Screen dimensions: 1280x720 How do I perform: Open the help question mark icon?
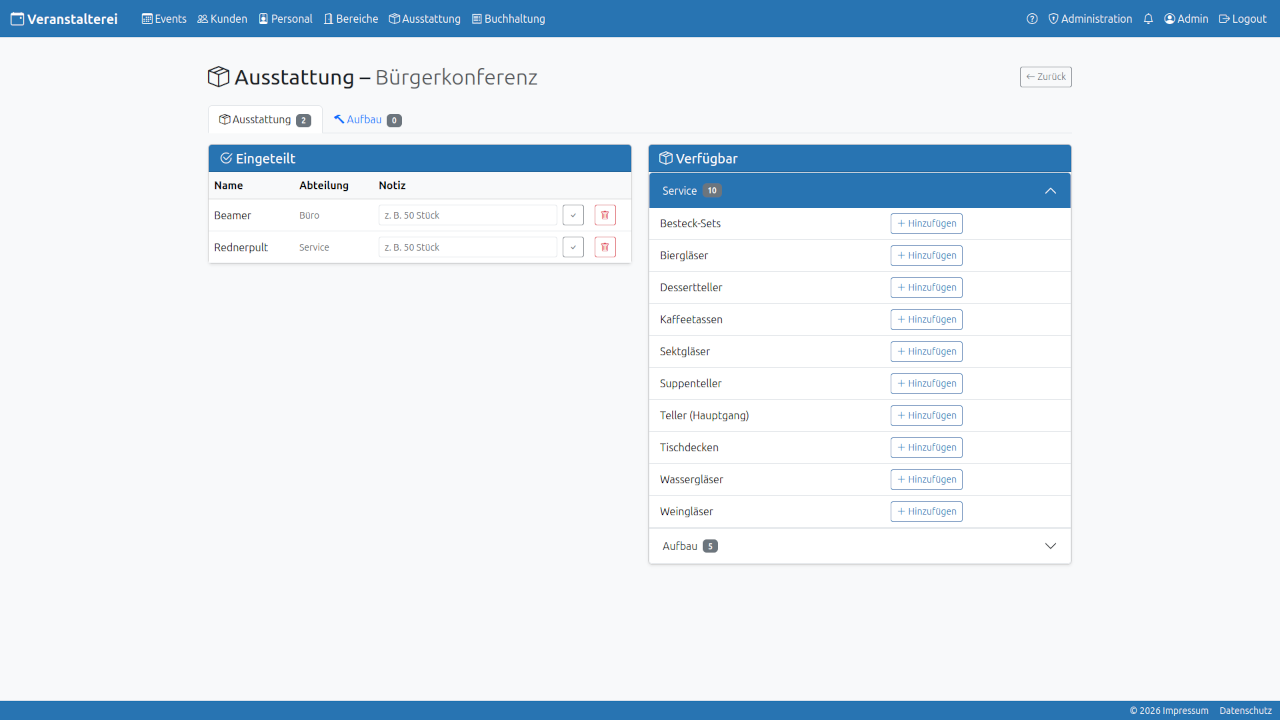[1032, 19]
